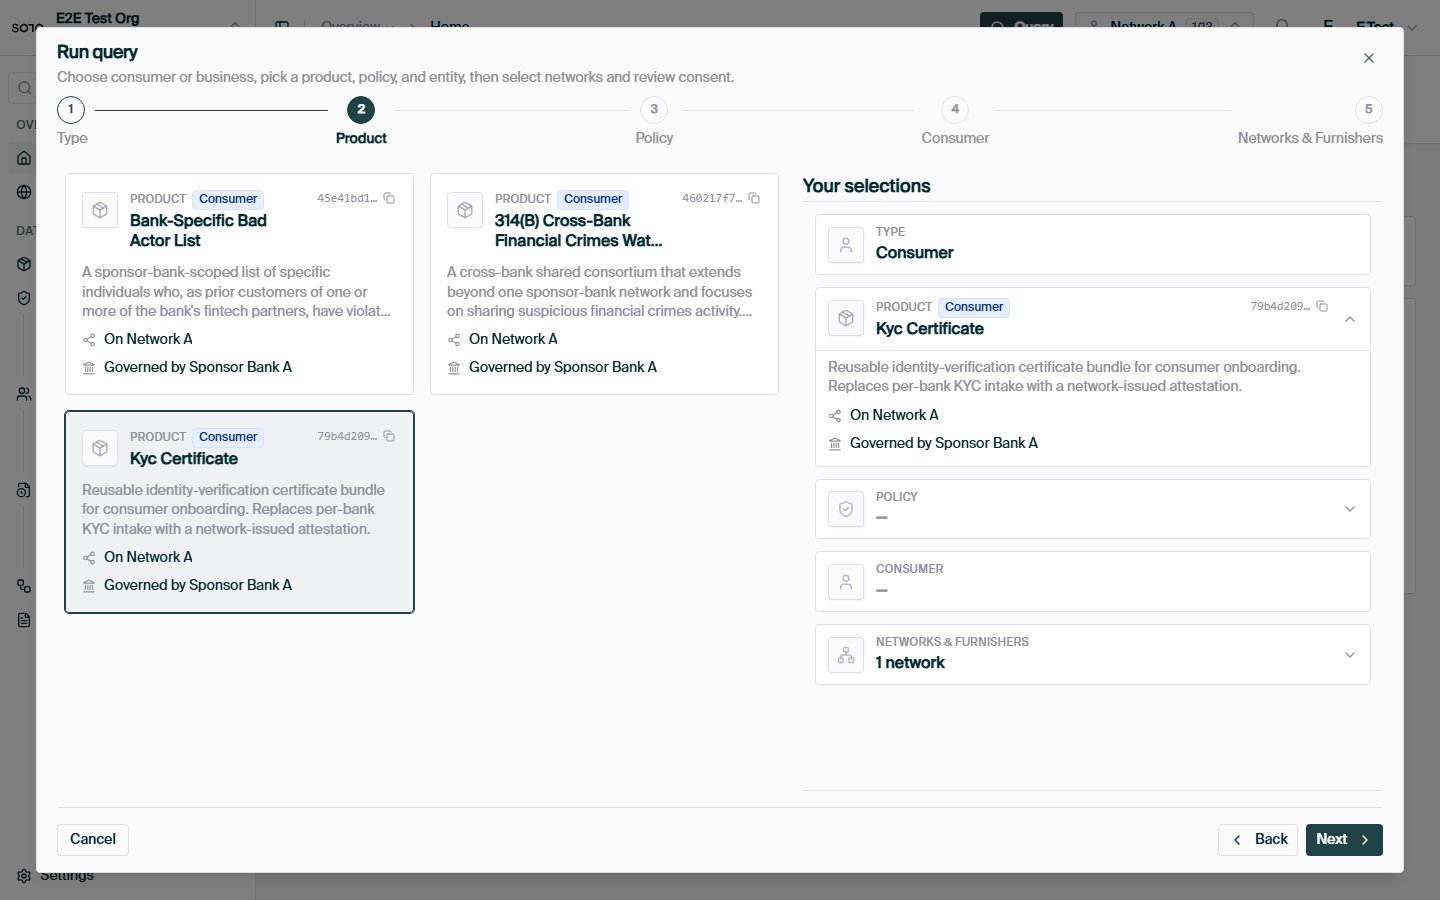
Task: Click the network icon in Networks & Furnishers row
Action: 846,655
